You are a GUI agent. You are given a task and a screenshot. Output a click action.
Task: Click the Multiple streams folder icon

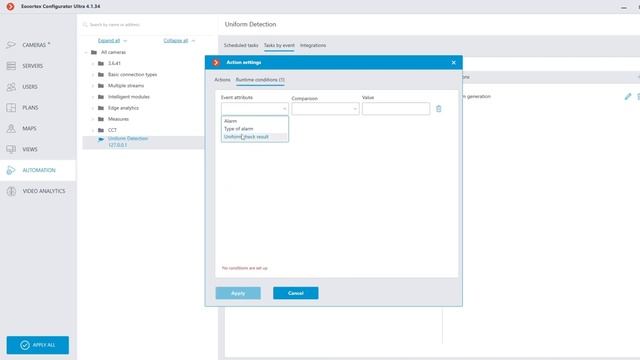[x=101, y=85]
